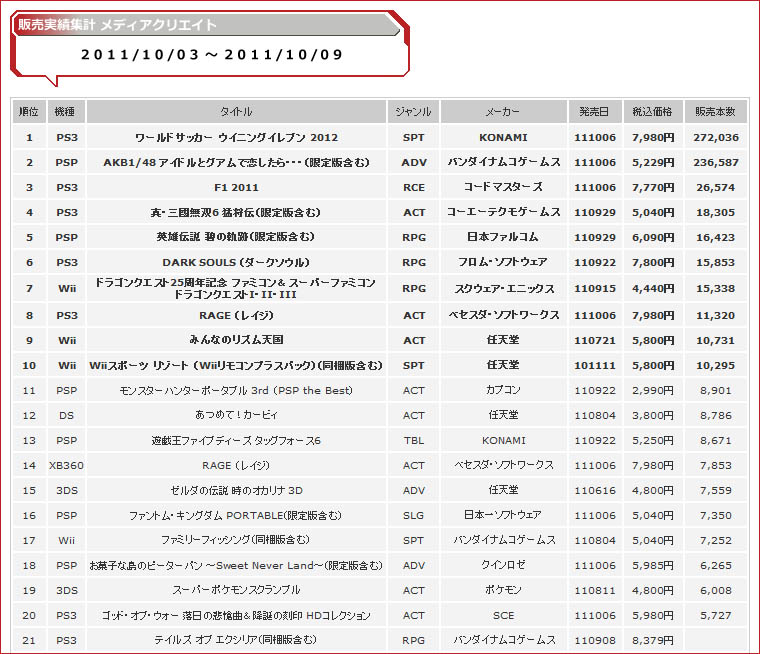Click the 機種 column header
This screenshot has width=760, height=654.
pyautogui.click(x=66, y=112)
